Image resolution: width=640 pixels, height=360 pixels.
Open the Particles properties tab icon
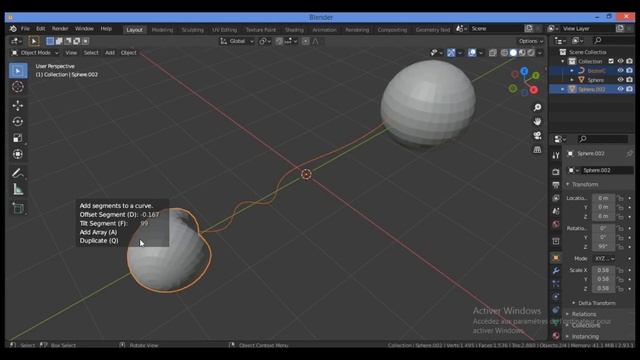[556, 283]
